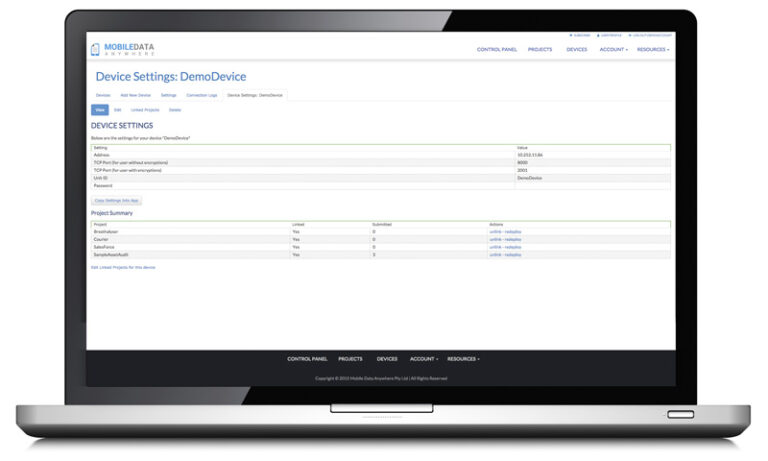Open the Linked Projects sub-tab
The image size is (768, 461).
coord(145,110)
